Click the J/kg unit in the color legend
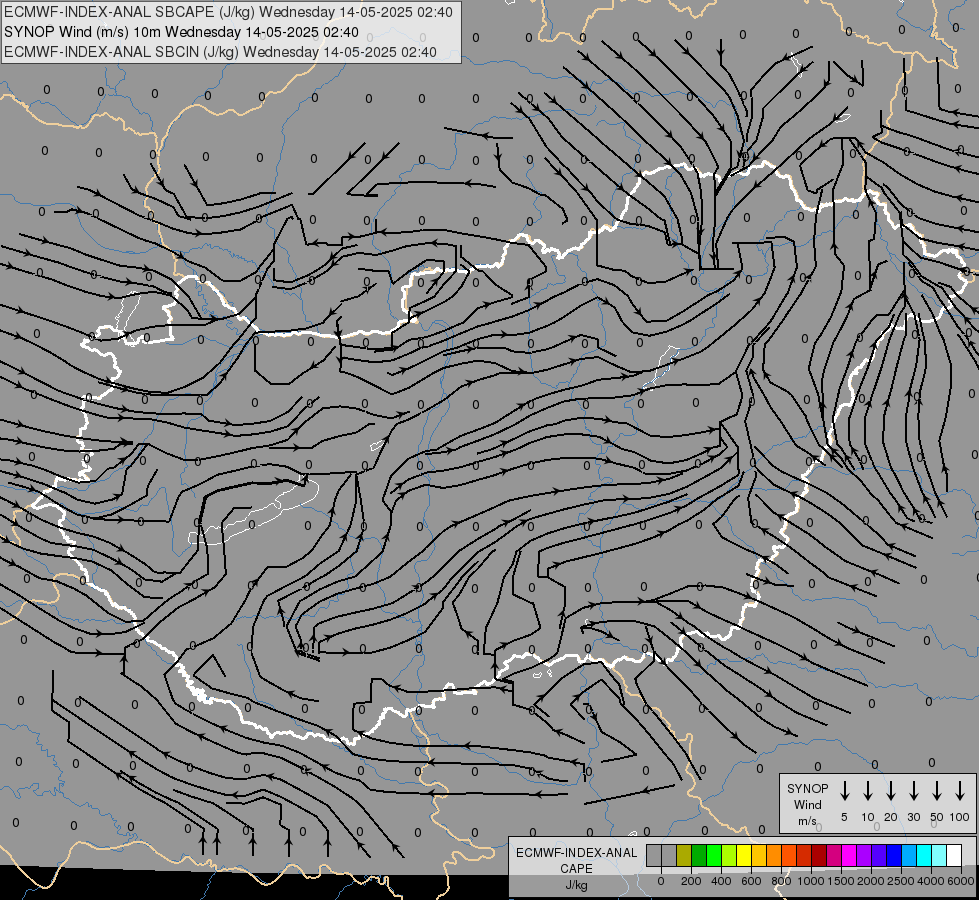The image size is (979, 900). pos(576,885)
